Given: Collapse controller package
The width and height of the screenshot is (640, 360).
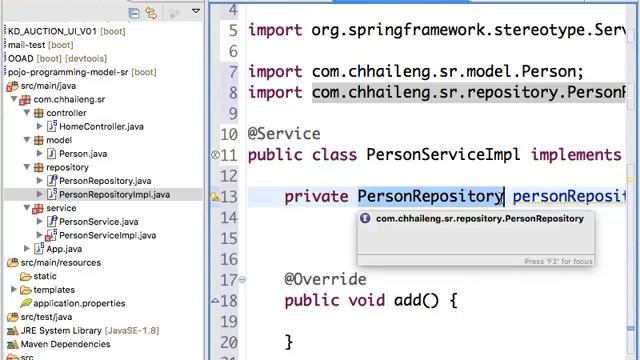Looking at the screenshot, I should (27, 112).
